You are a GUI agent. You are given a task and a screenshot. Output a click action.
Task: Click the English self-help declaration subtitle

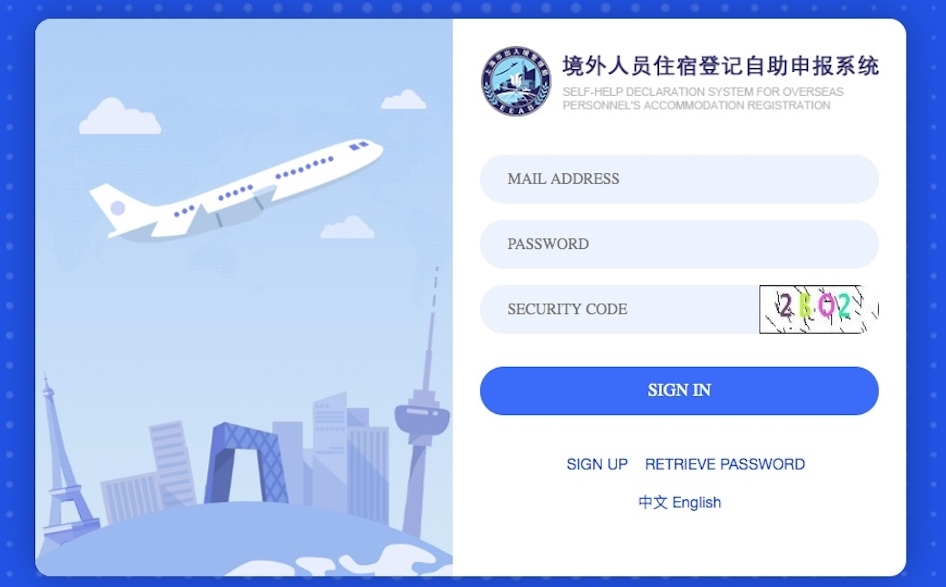pyautogui.click(x=703, y=98)
